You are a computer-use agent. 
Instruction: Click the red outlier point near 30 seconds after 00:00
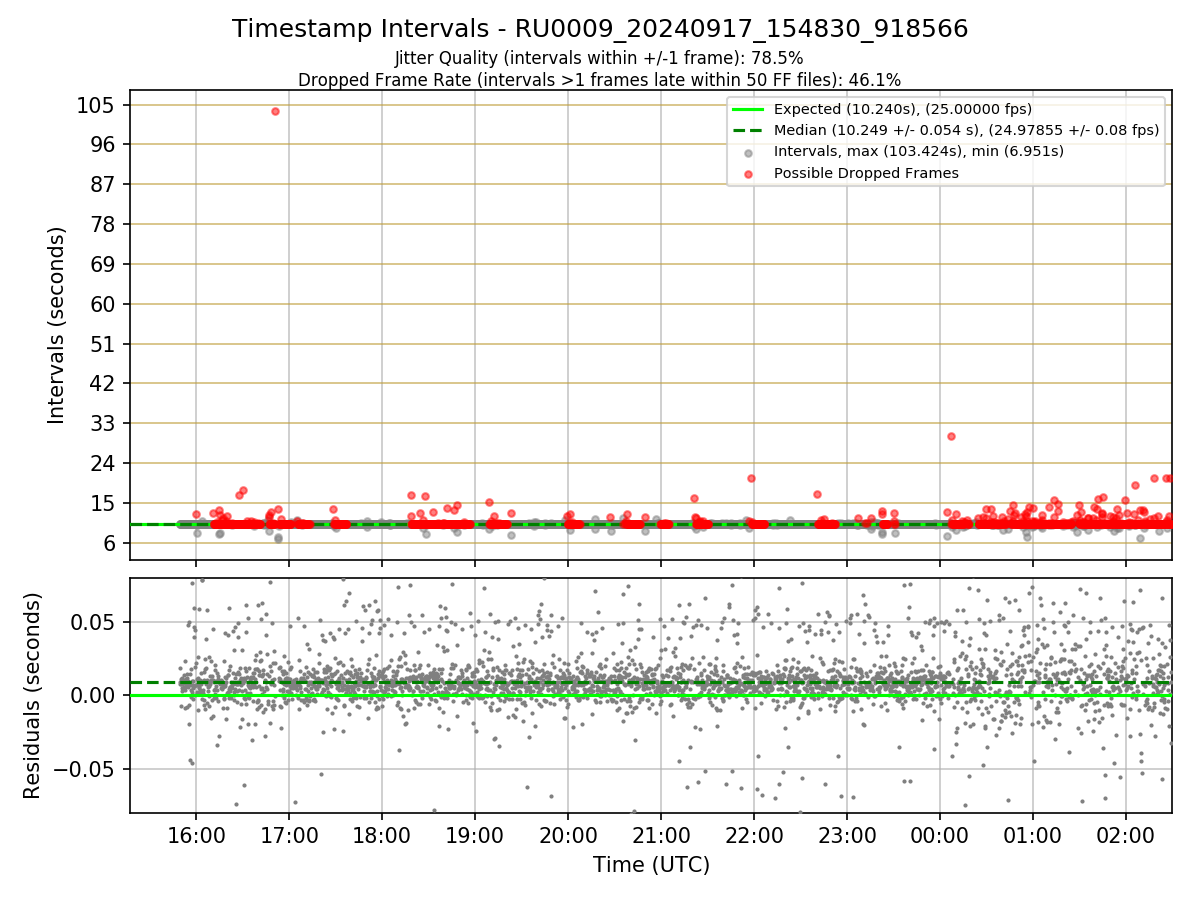(951, 436)
